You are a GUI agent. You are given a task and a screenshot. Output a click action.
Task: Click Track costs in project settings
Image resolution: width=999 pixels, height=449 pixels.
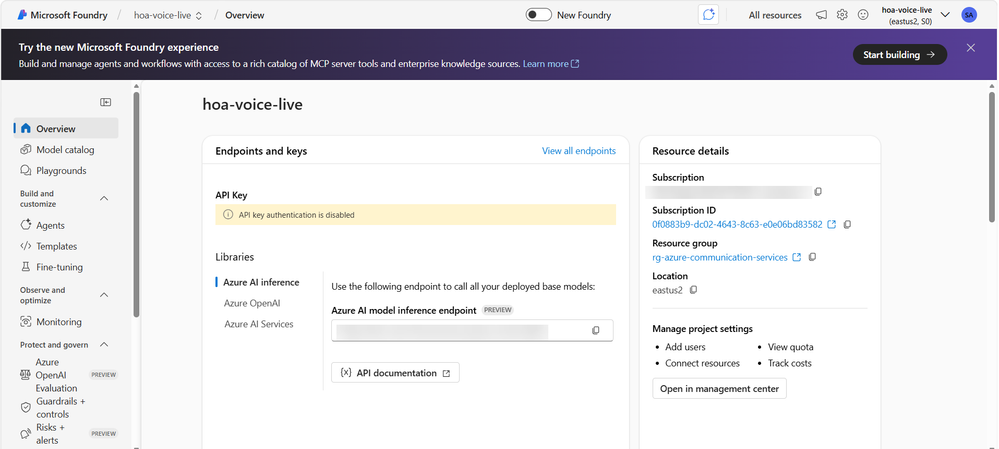pyautogui.click(x=789, y=363)
